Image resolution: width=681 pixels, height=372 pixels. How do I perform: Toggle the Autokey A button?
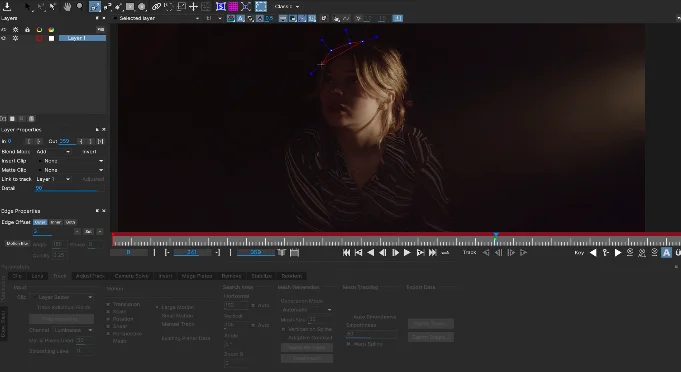click(666, 253)
